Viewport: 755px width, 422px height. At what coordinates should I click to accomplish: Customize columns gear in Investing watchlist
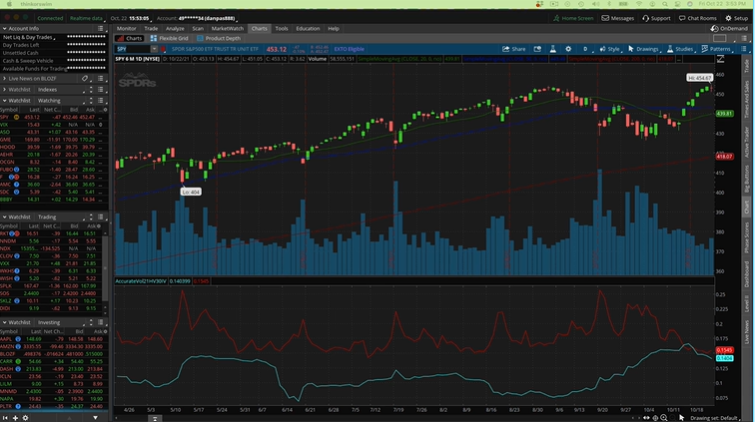click(x=105, y=331)
